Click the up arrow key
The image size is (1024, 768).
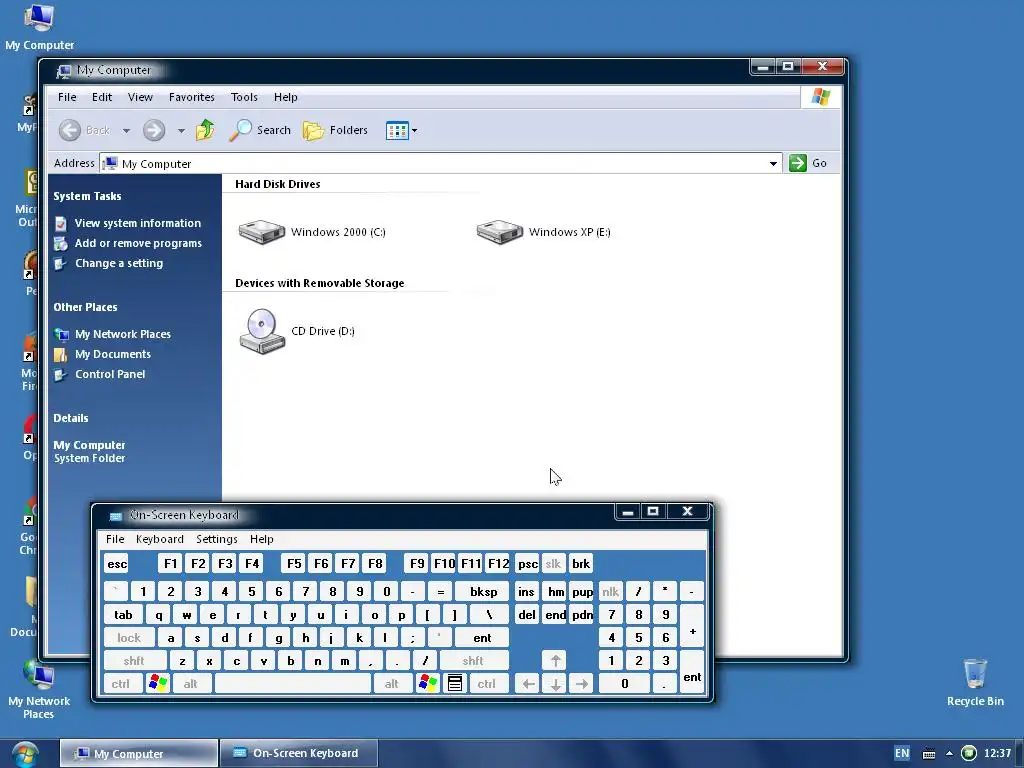click(x=555, y=661)
